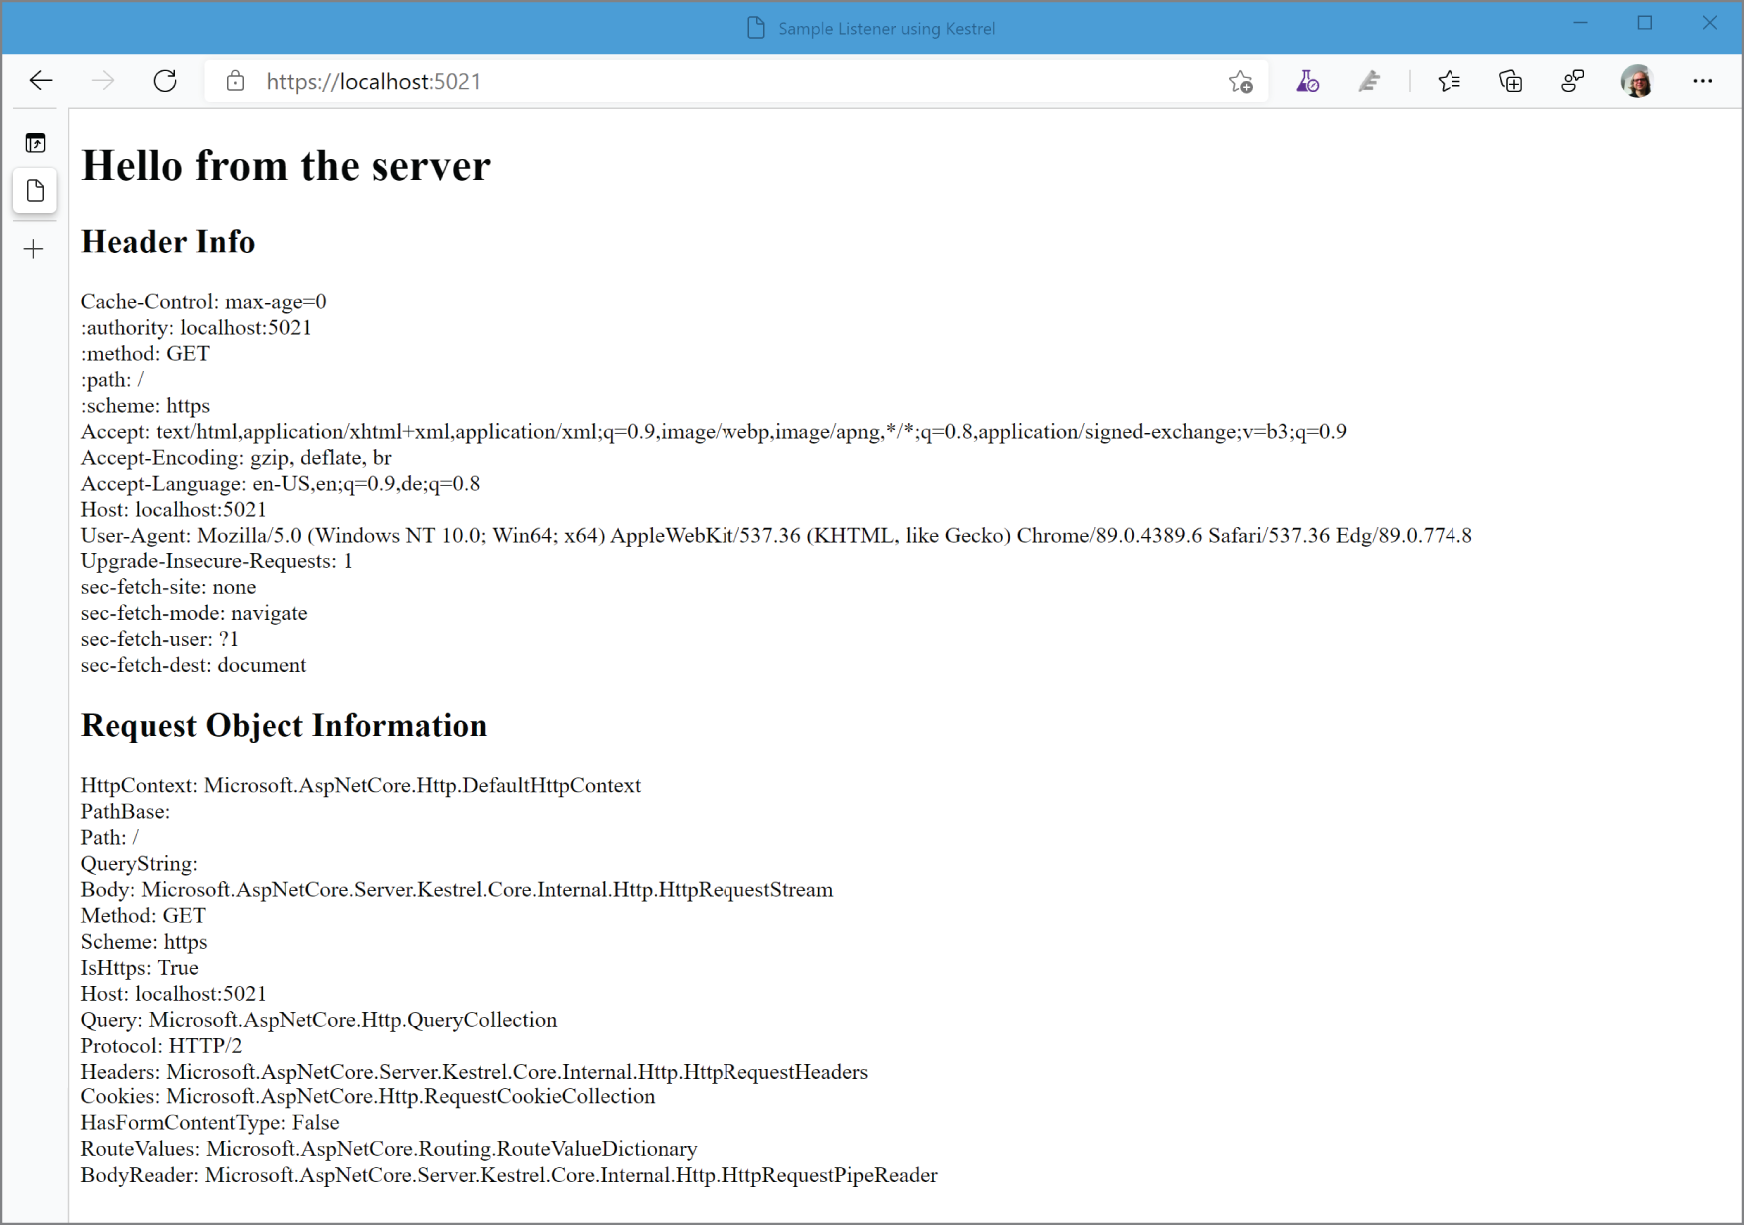Open the Settings and more menu
Viewport: 1744px width, 1225px height.
[x=1703, y=81]
